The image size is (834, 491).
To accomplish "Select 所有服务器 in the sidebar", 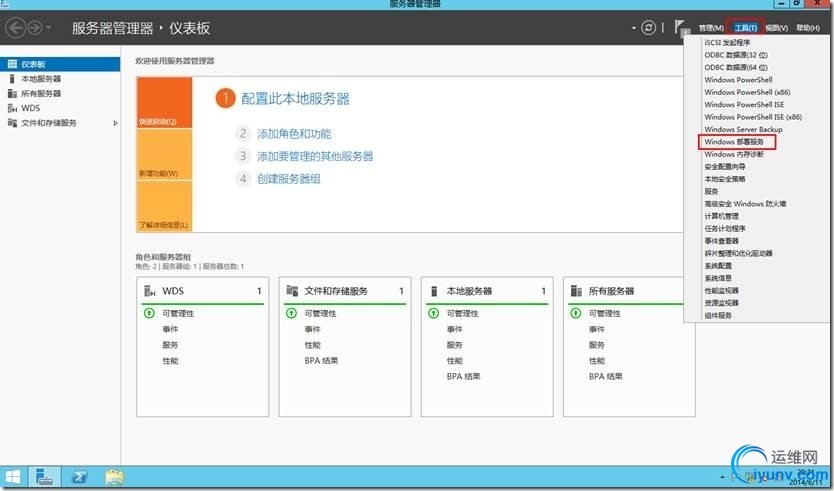I will (x=41, y=94).
